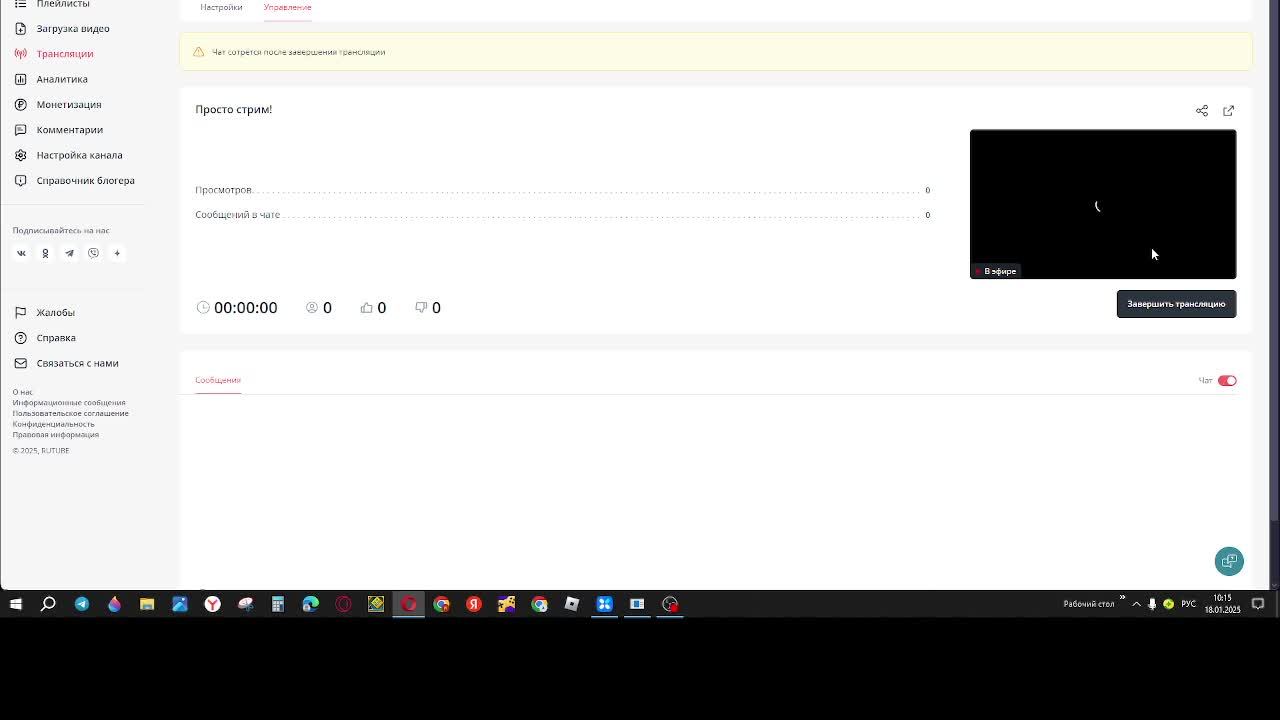
Task: Expand the hidden system tray icons
Action: click(1136, 604)
